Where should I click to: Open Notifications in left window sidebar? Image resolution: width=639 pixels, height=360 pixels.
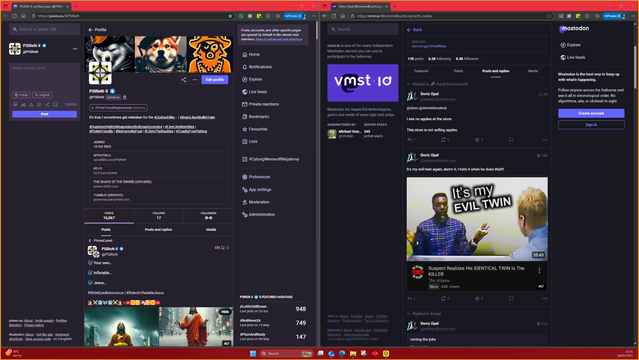(x=257, y=67)
